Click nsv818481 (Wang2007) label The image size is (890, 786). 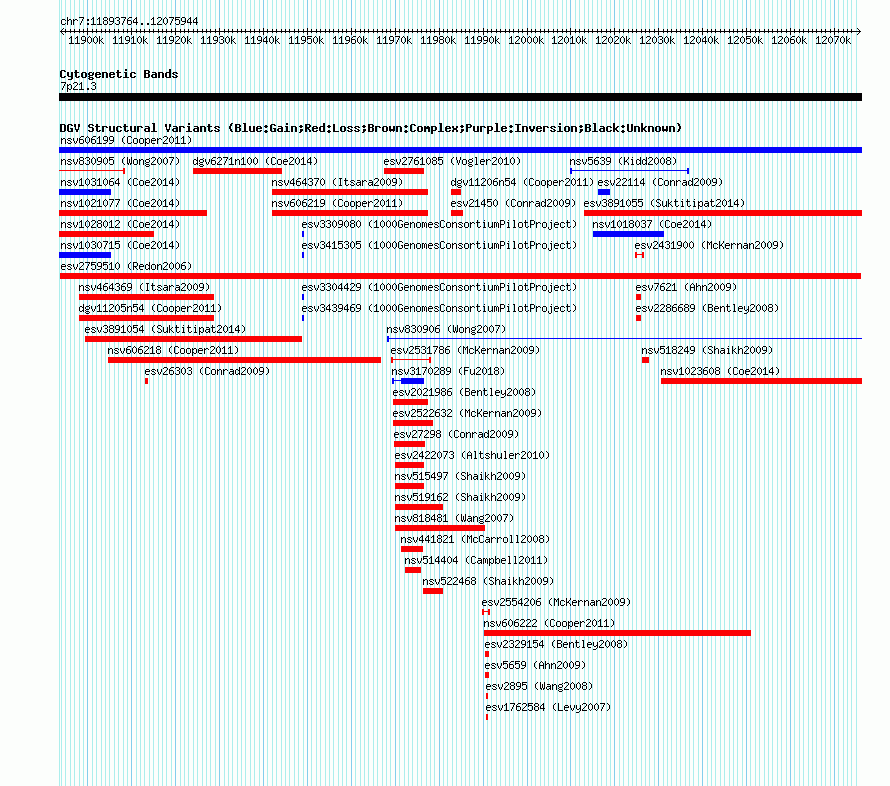coord(454,518)
